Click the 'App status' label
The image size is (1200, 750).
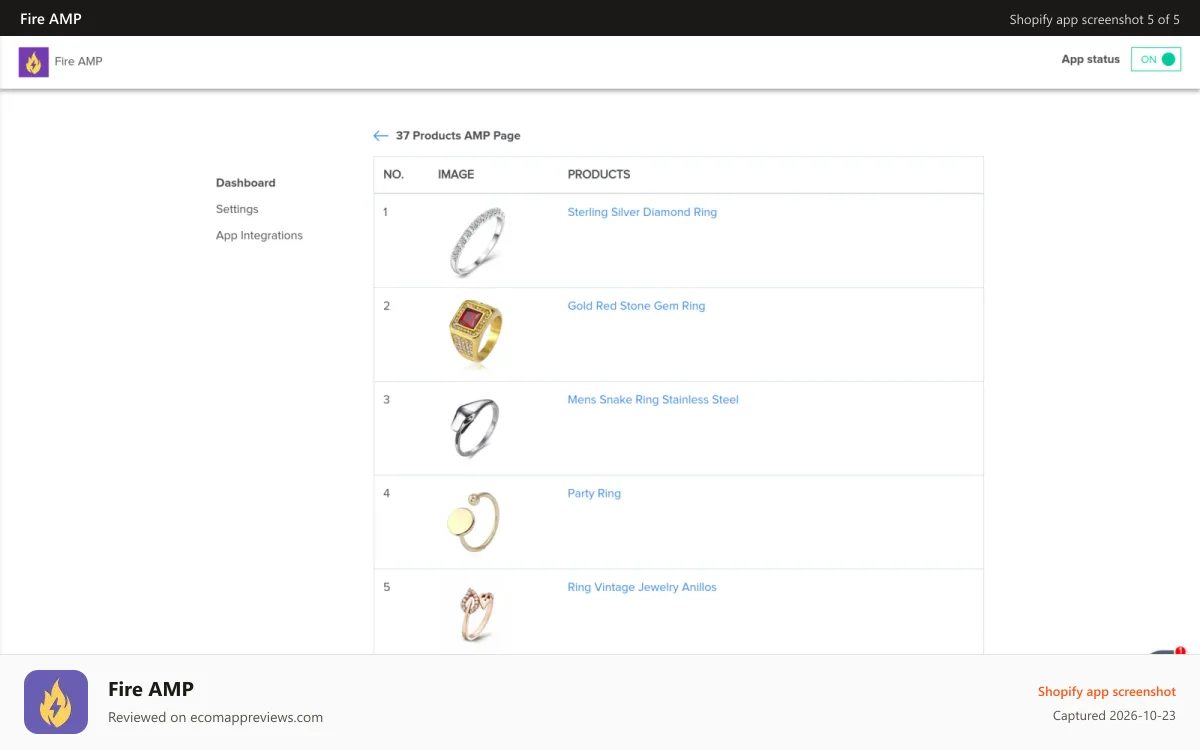pos(1091,60)
